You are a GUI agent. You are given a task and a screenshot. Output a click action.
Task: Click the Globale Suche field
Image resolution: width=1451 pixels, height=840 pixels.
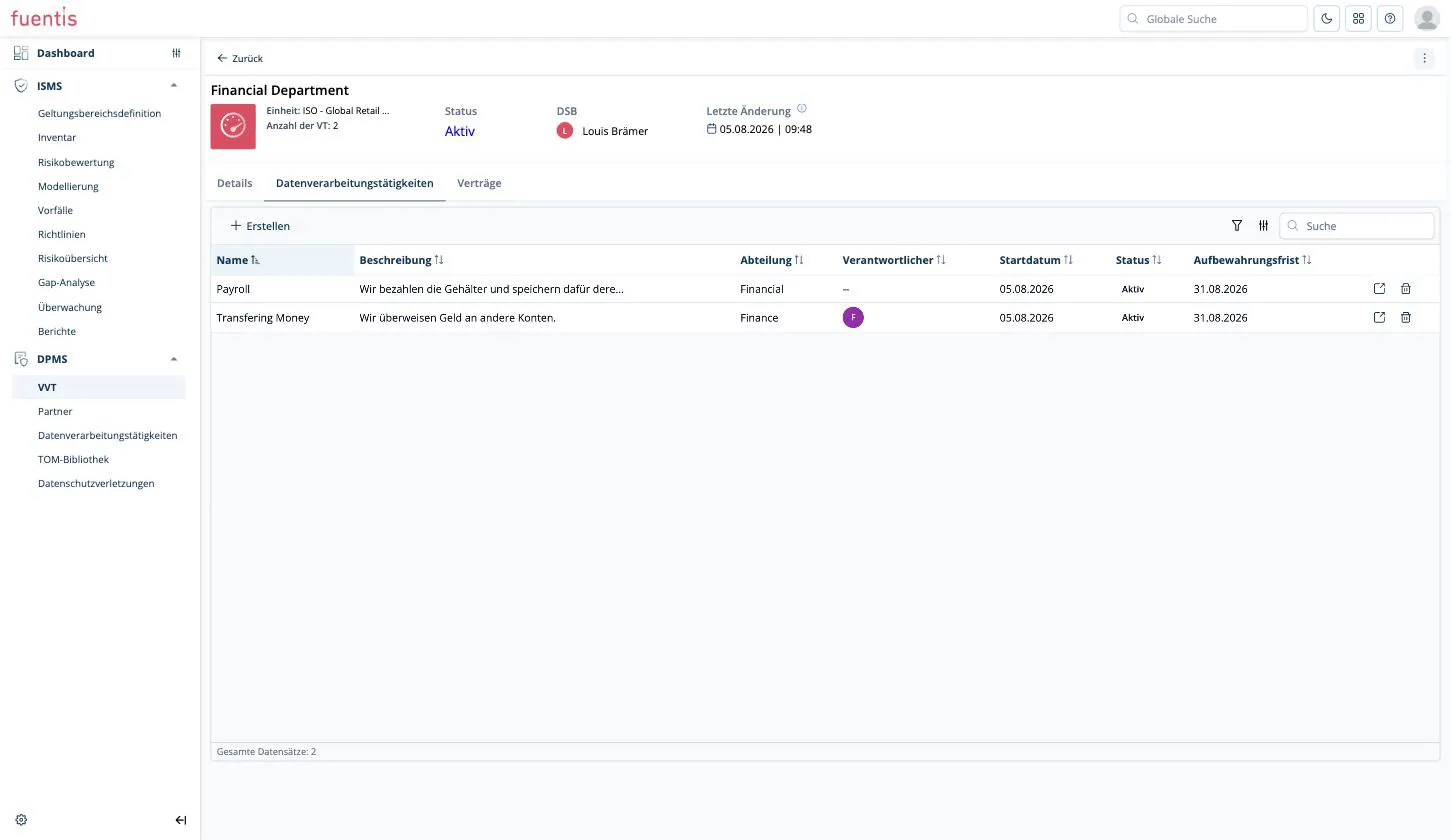1213,18
